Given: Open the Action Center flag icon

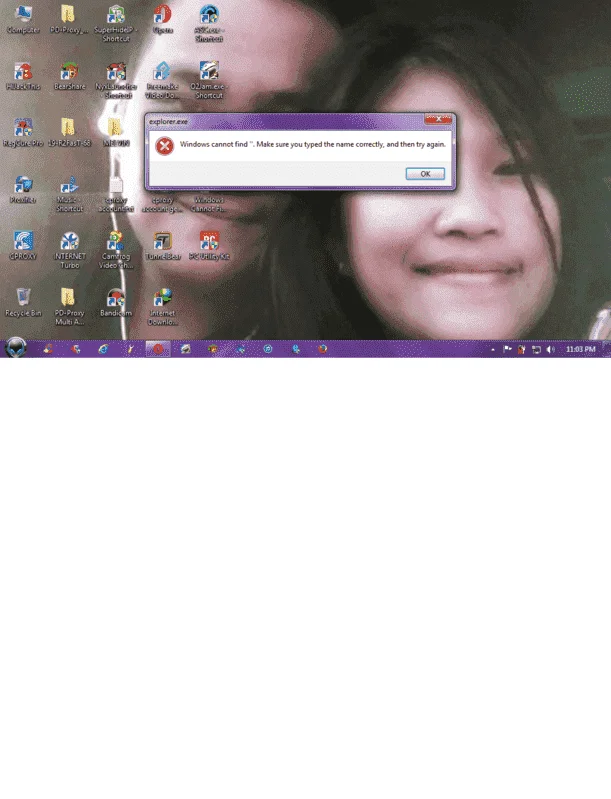Looking at the screenshot, I should (507, 350).
